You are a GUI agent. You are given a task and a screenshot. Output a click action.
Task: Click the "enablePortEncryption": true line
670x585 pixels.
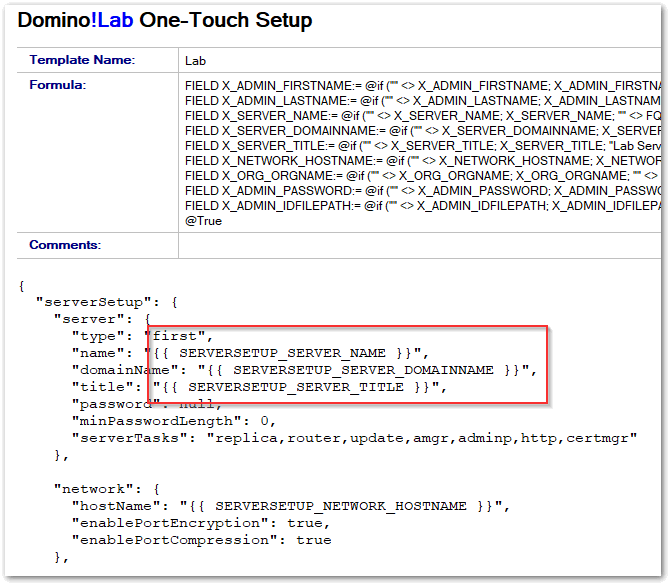201,523
